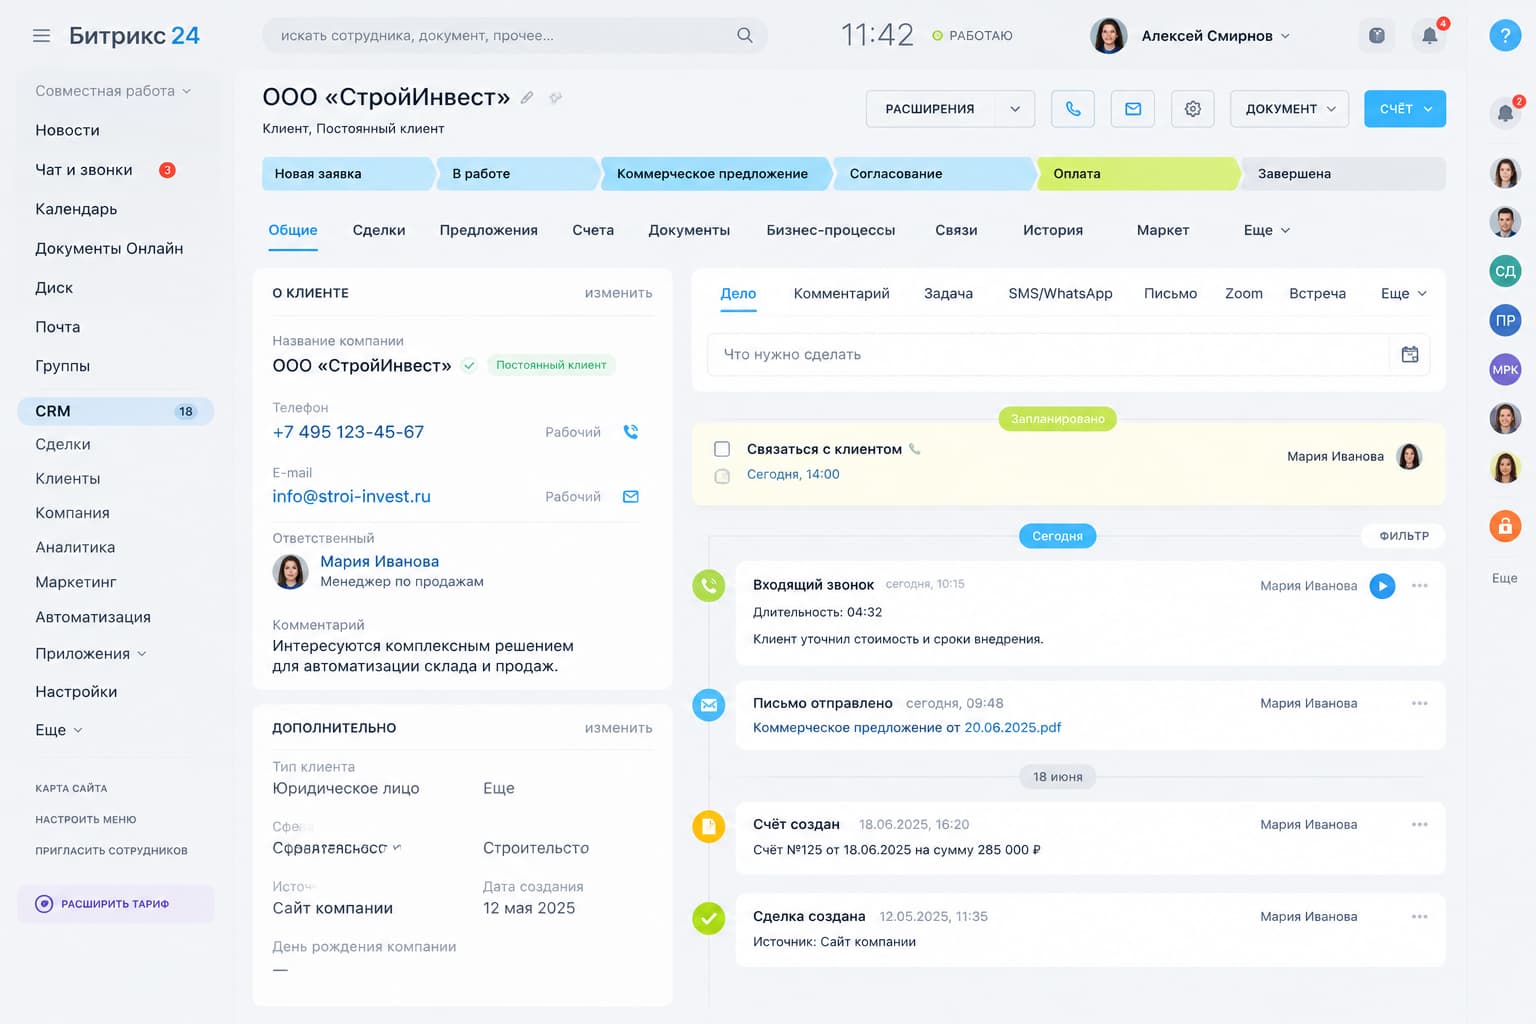This screenshot has width=1536, height=1024.
Task: Play the incoming call recording
Action: coord(1382,586)
